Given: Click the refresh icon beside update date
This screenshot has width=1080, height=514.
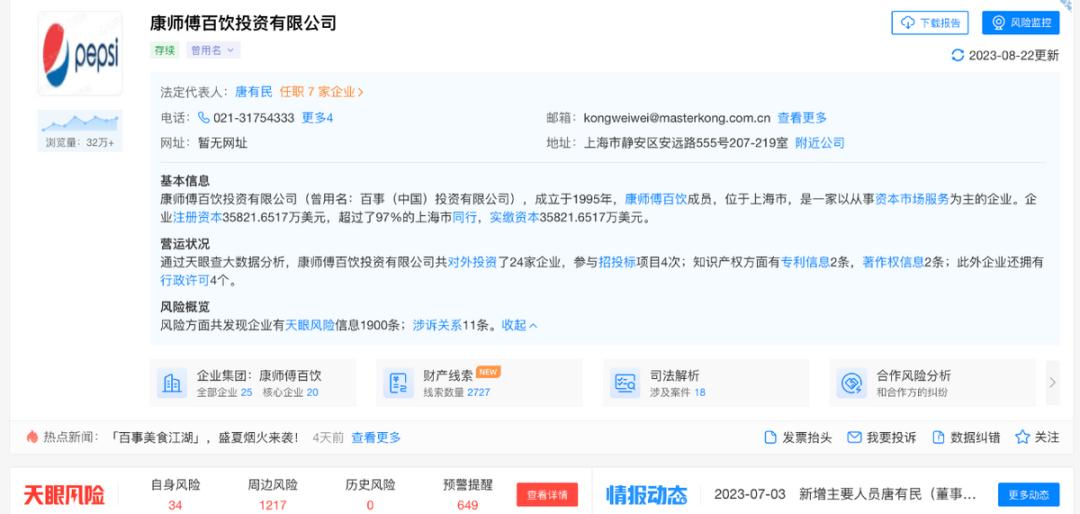Looking at the screenshot, I should tap(957, 55).
